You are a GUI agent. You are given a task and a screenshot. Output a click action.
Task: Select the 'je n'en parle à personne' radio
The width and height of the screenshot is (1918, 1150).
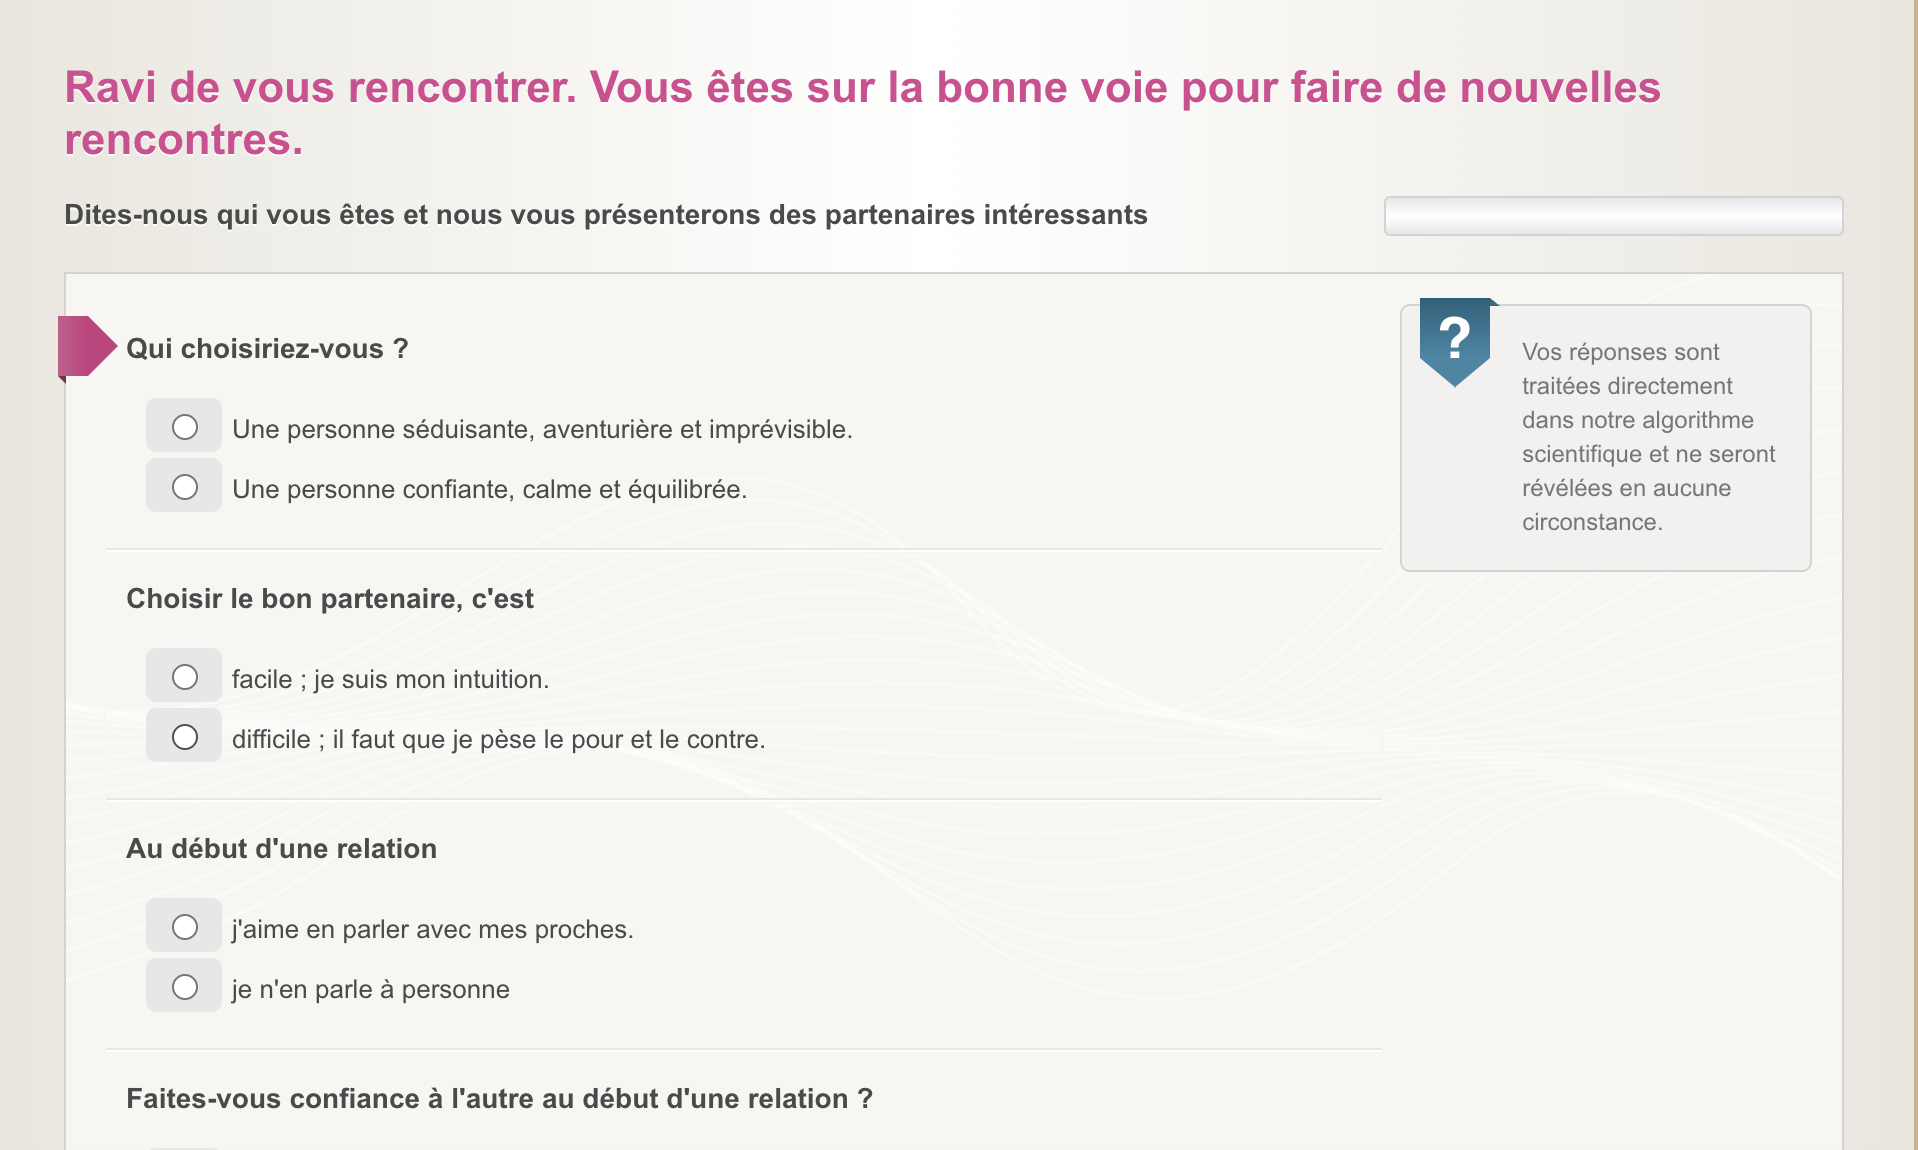tap(185, 987)
